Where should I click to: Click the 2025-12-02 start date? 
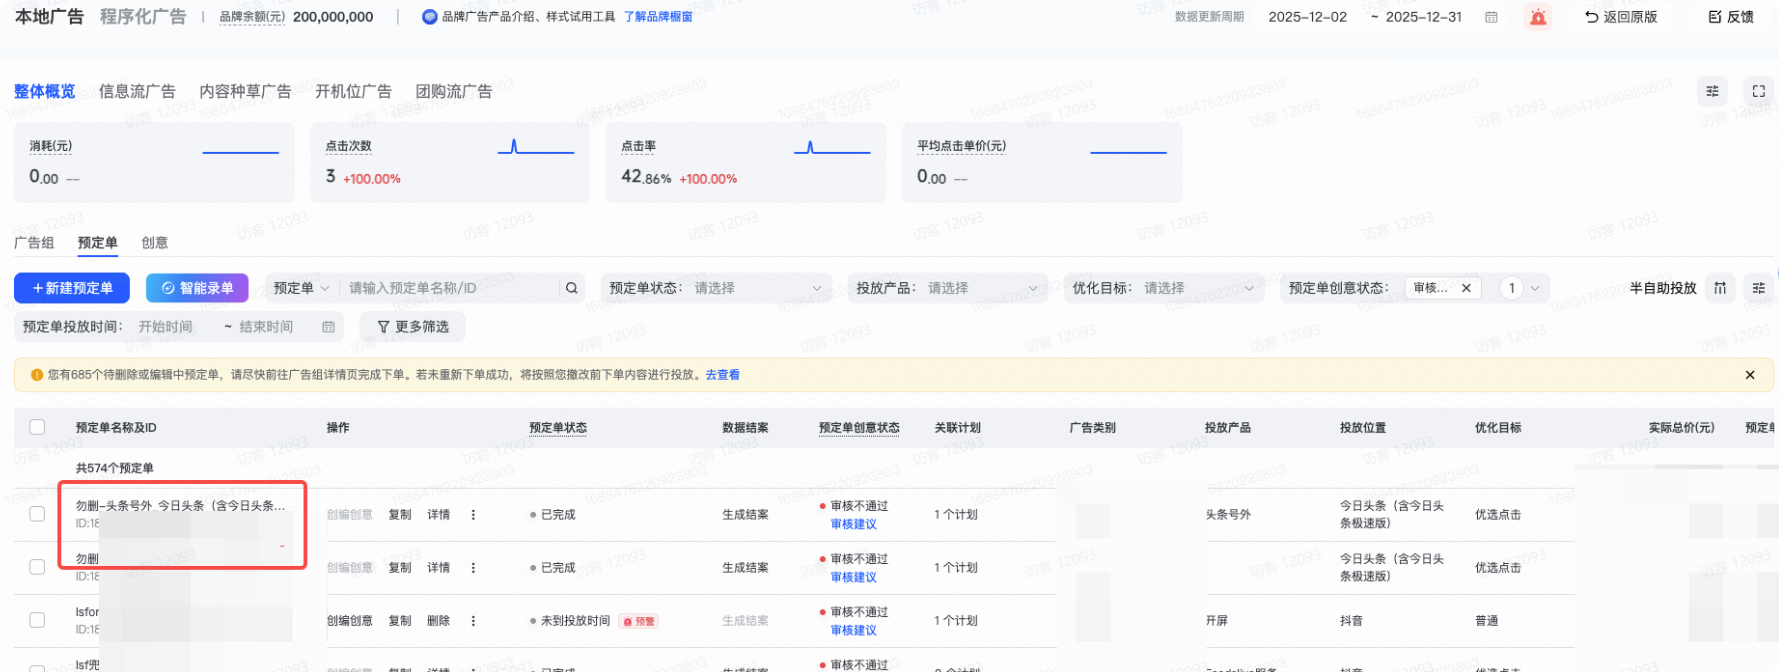pyautogui.click(x=1308, y=17)
